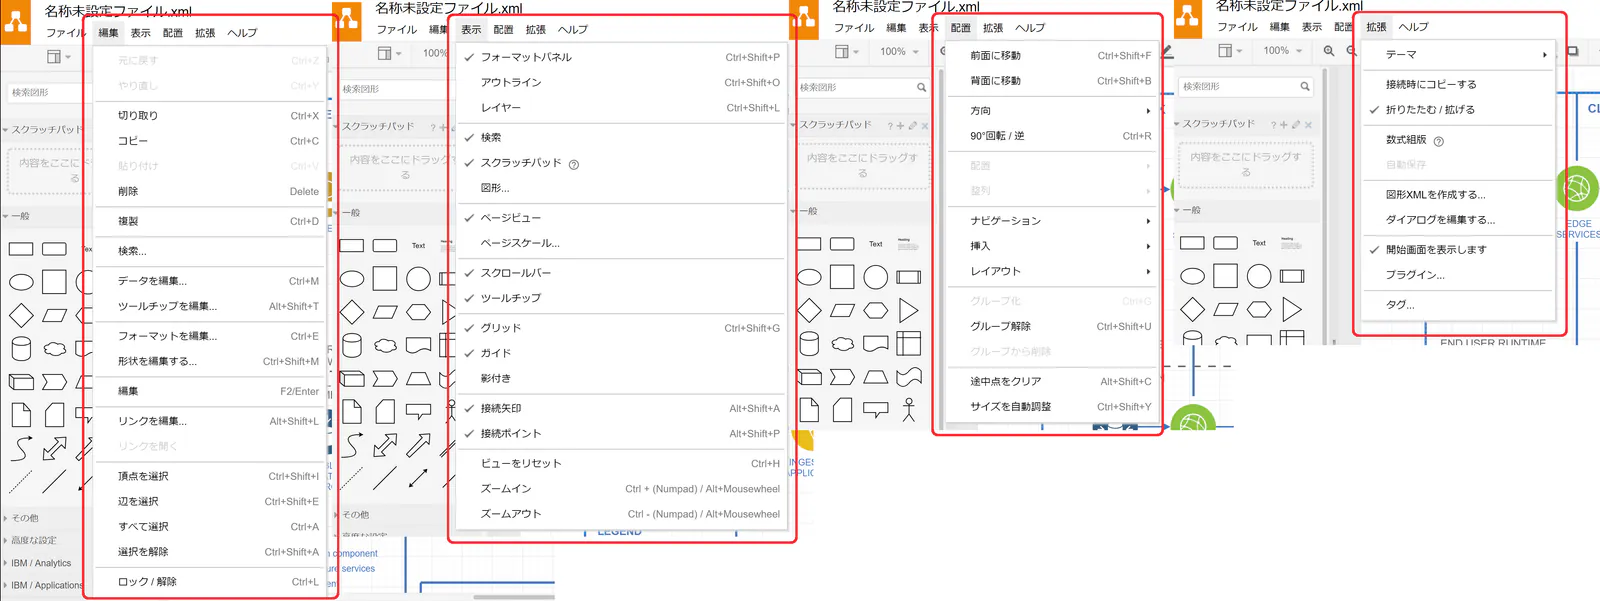1600x601 pixels.
Task: Expand the IBM / Analytics shape category
Action: pyautogui.click(x=41, y=563)
